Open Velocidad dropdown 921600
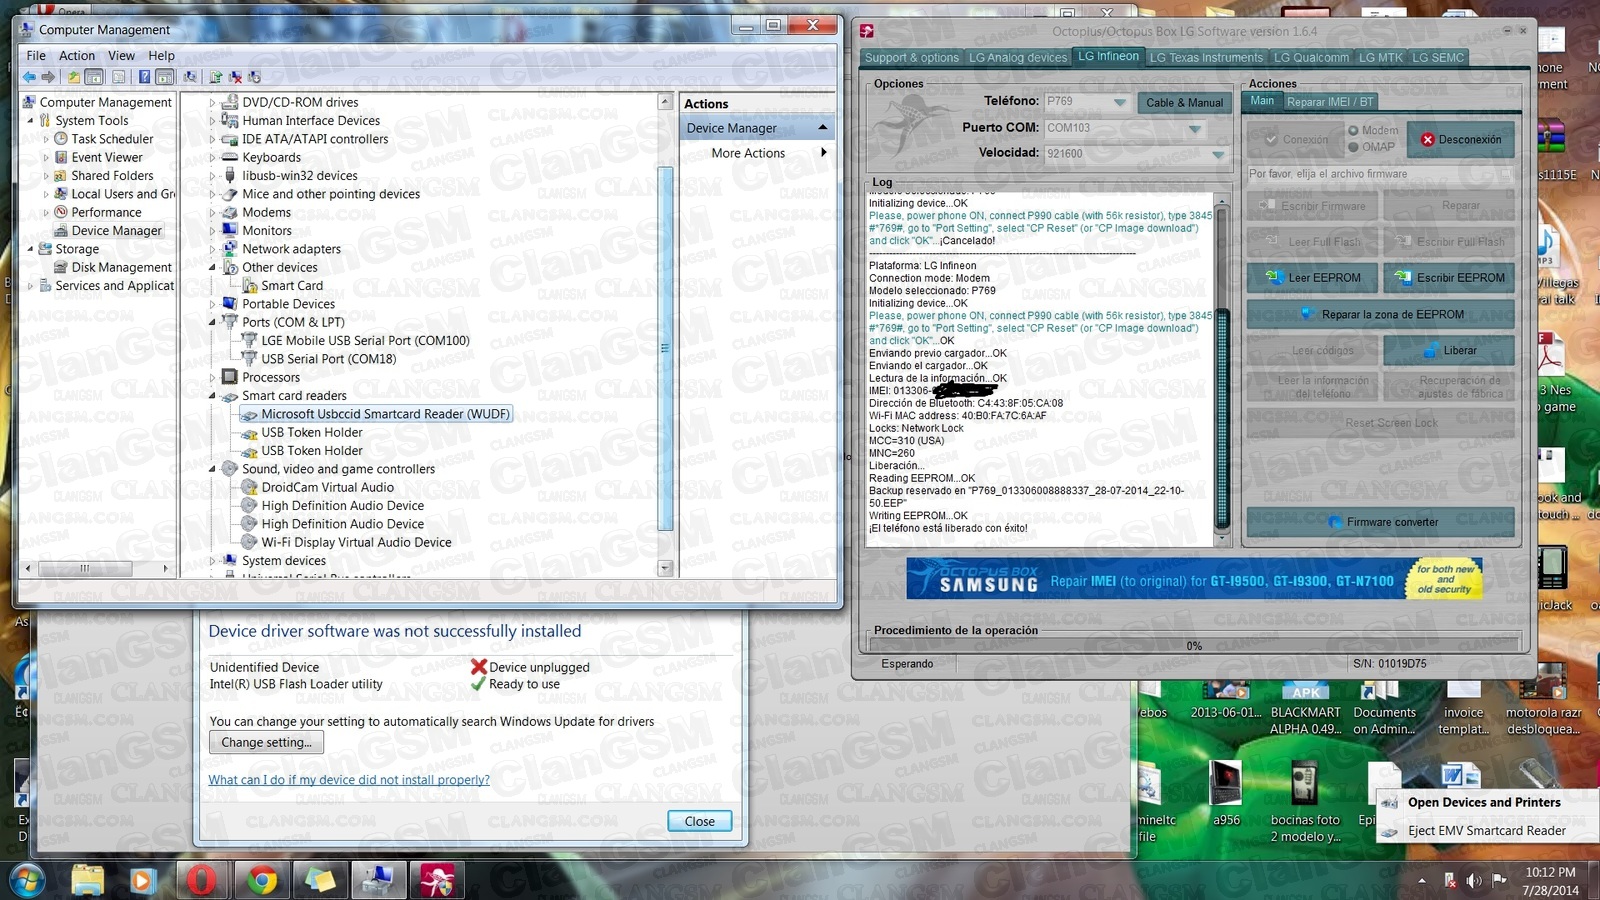 pos(1217,154)
